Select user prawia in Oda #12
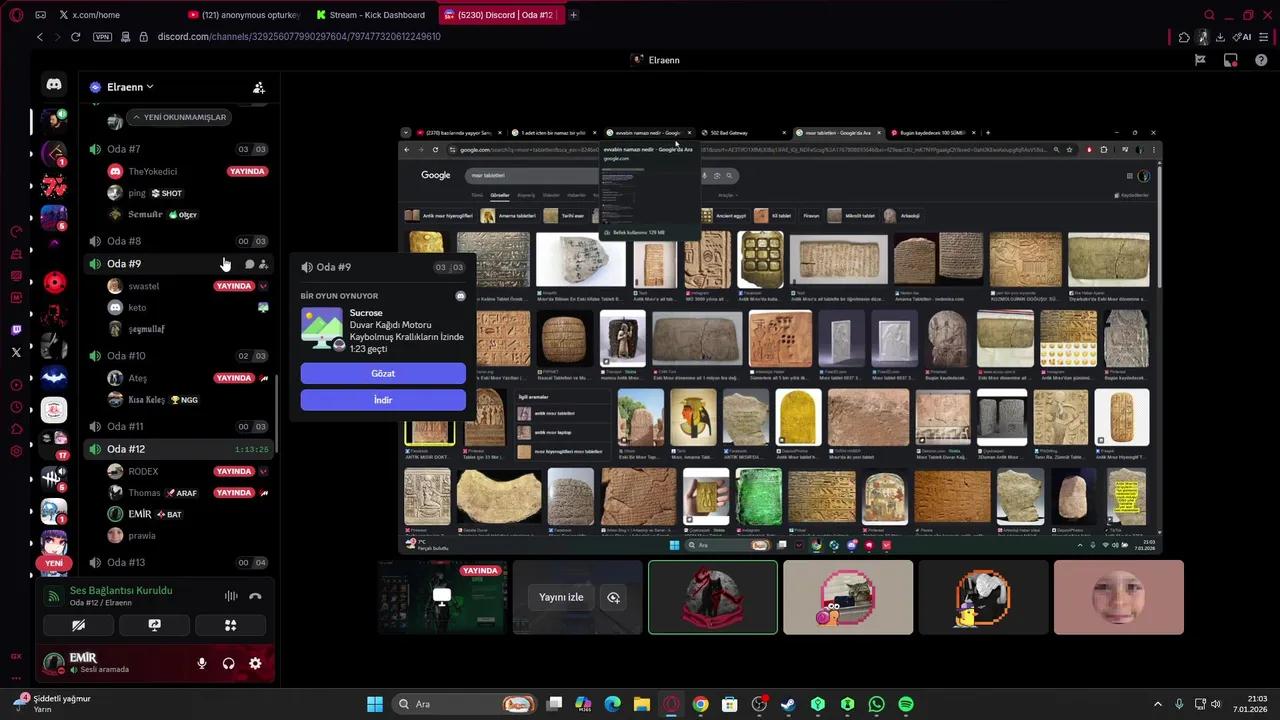 click(142, 536)
